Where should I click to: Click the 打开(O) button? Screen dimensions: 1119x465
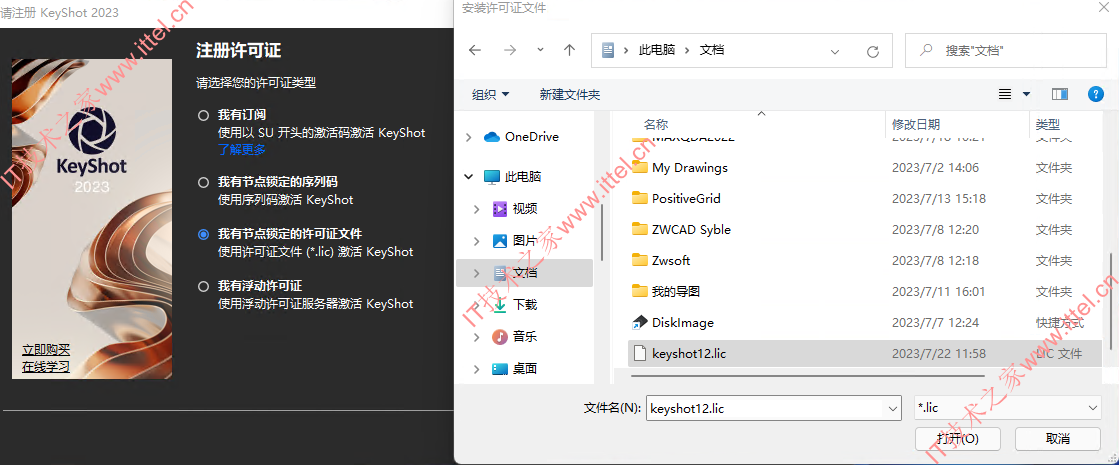[958, 438]
